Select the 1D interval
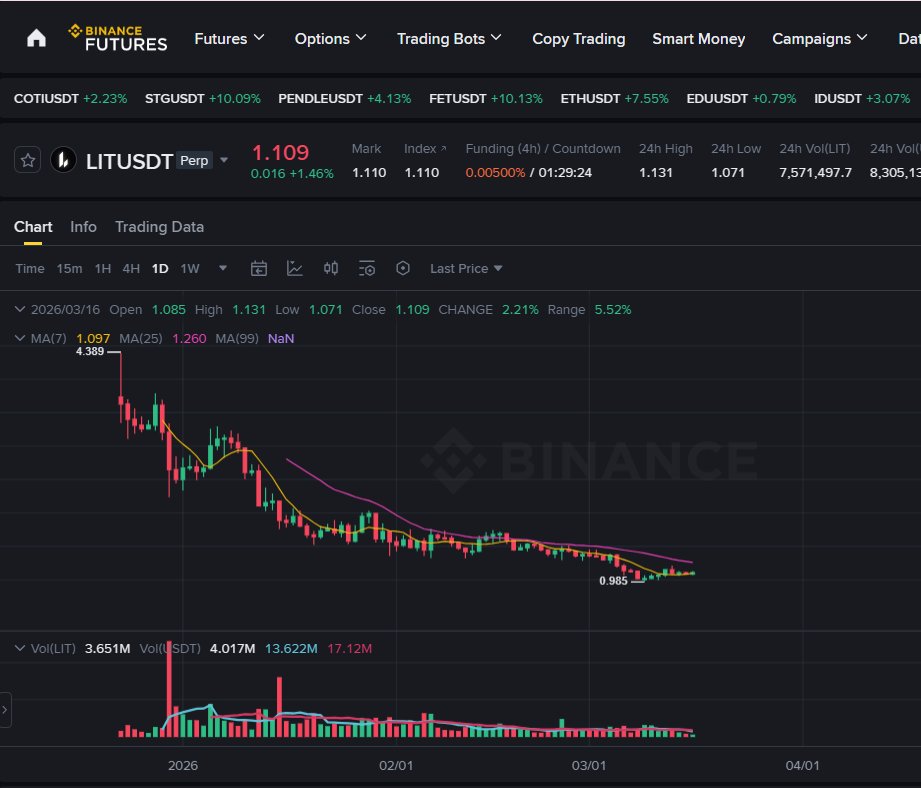Viewport: 921px width, 788px height. click(160, 268)
